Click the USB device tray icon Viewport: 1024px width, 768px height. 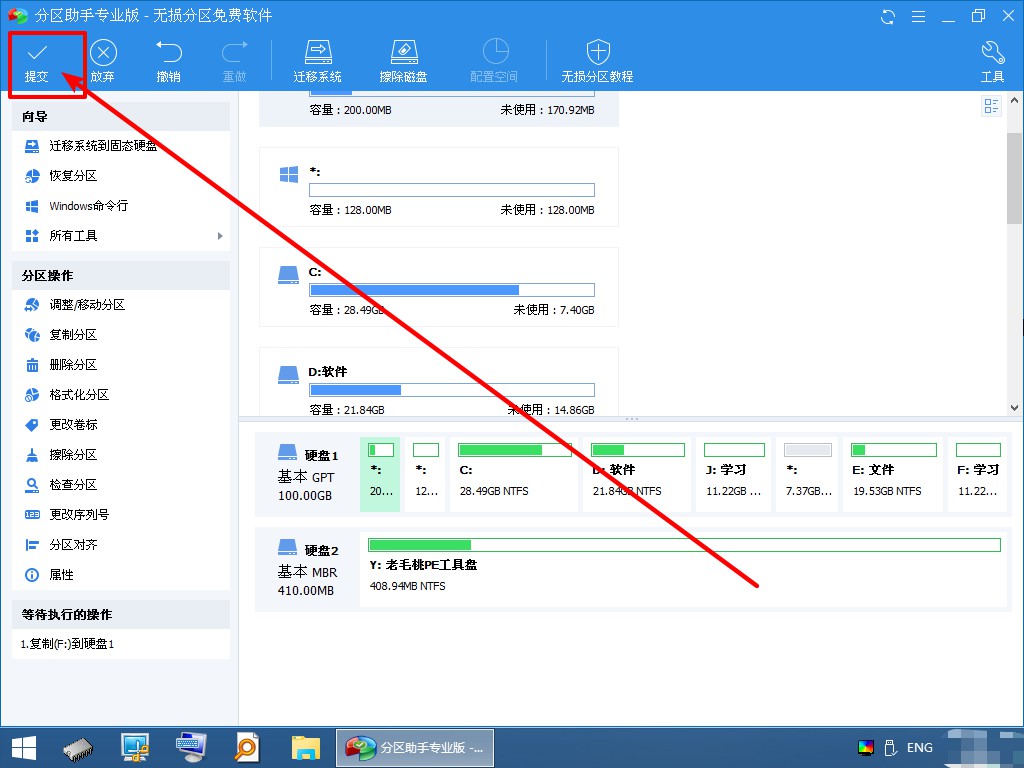pos(889,748)
